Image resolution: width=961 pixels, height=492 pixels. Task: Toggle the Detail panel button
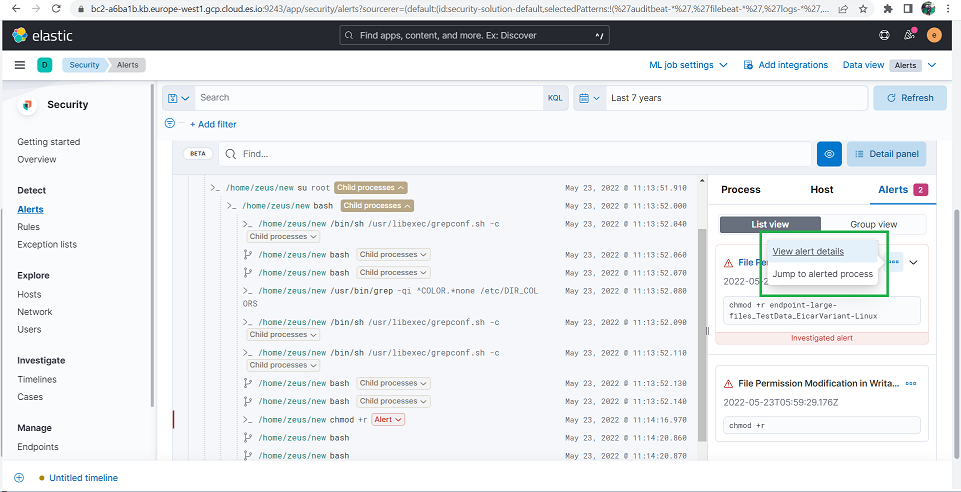click(886, 154)
